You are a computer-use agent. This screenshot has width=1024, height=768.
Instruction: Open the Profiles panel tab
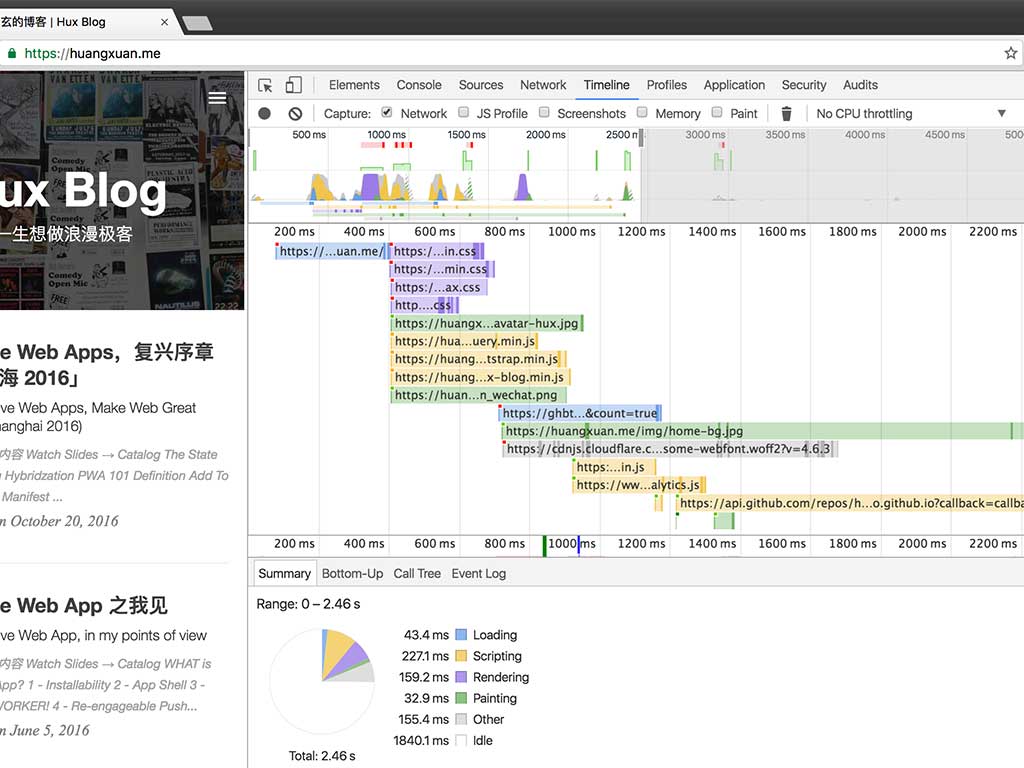coord(666,85)
